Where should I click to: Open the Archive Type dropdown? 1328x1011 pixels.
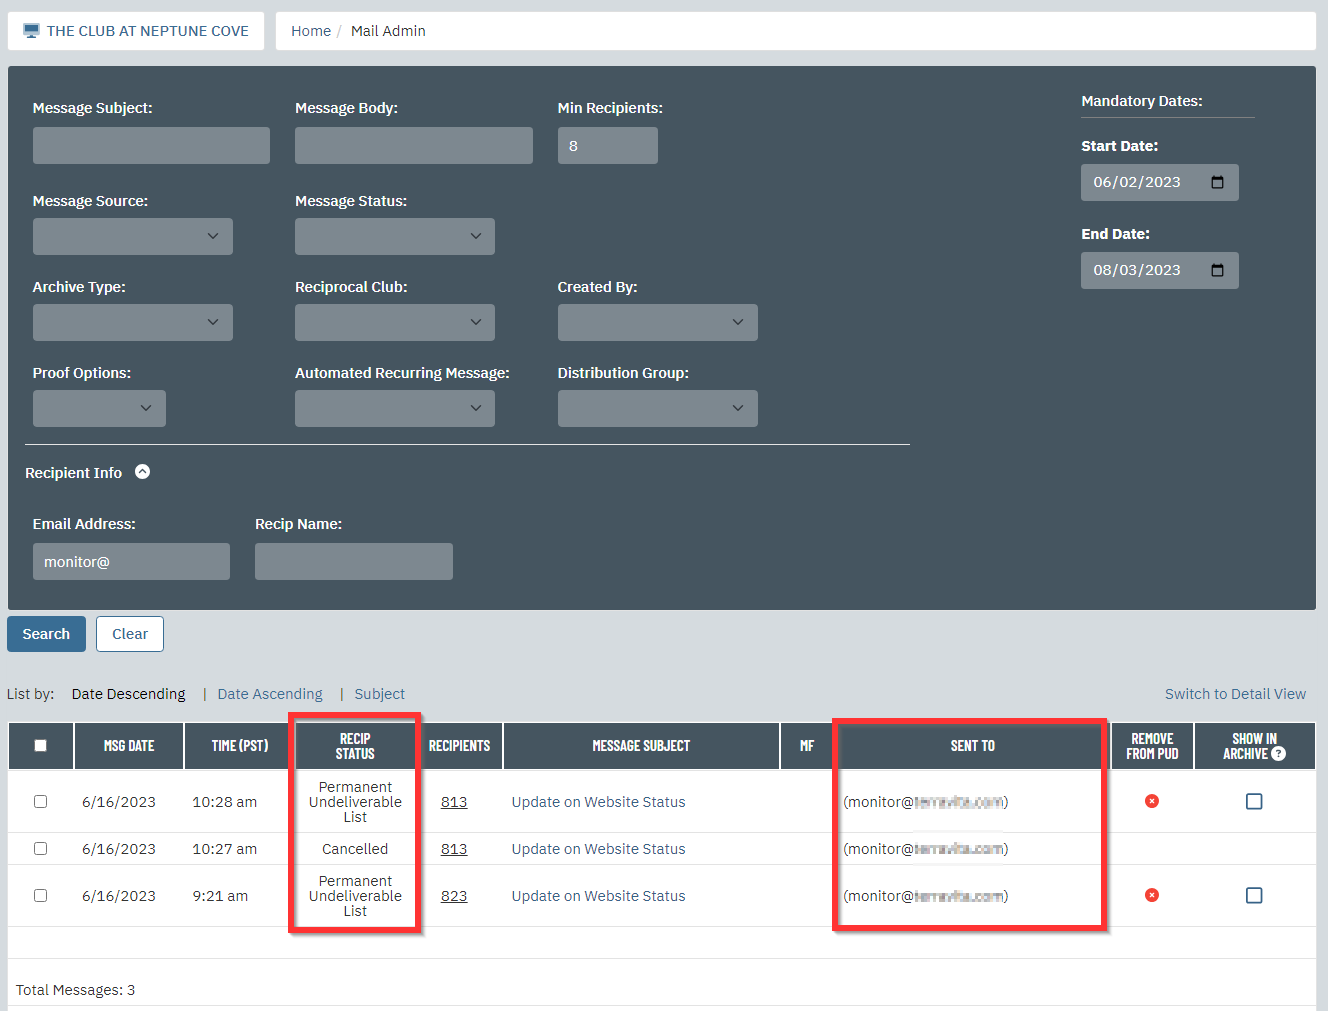pyautogui.click(x=133, y=322)
